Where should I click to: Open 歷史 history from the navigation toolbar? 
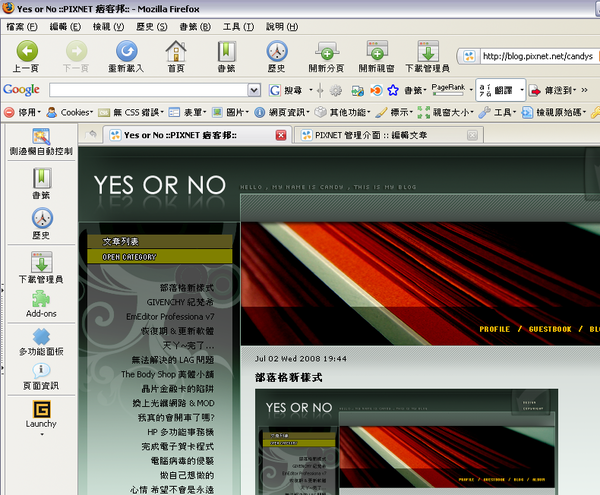click(x=277, y=56)
